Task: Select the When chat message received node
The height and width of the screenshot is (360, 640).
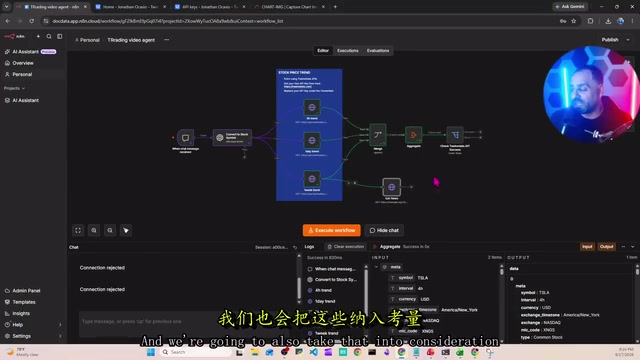Action: (185, 138)
